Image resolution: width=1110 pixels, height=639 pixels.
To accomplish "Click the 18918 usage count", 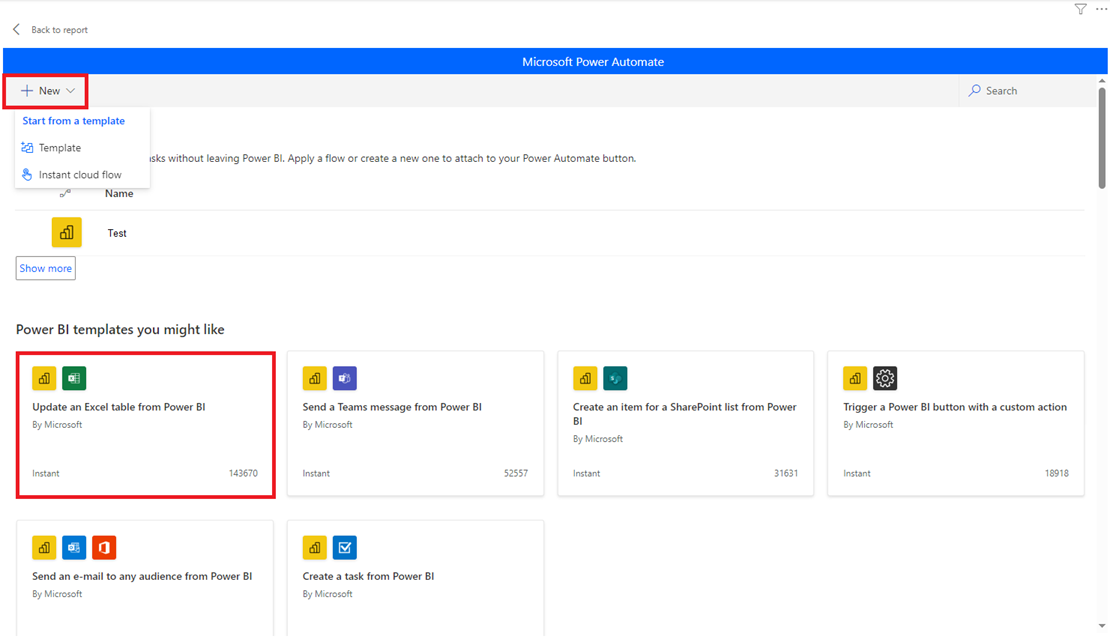I will point(1057,473).
